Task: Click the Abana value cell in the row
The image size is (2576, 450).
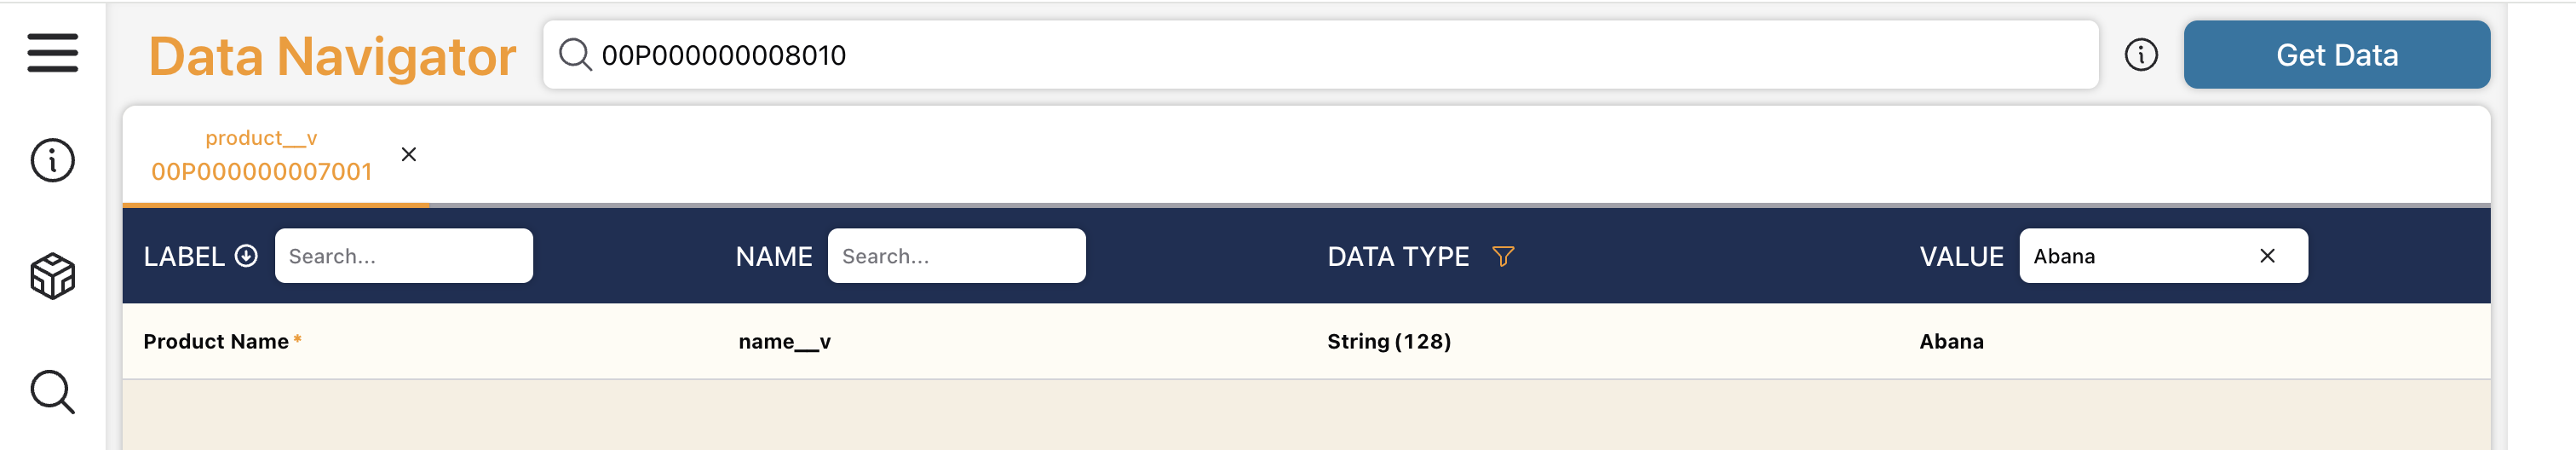Action: (1951, 342)
